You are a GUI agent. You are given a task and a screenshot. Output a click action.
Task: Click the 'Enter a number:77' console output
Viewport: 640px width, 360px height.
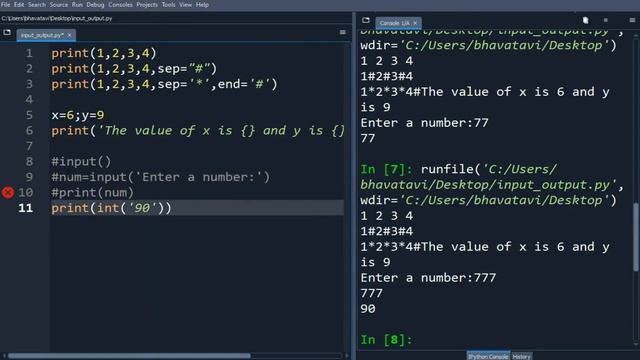pos(424,123)
